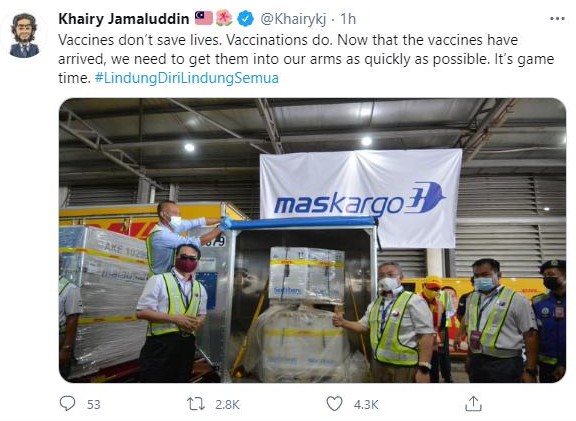Click the vaccine boxes in cargo container
The width and height of the screenshot is (576, 421).
(307, 276)
